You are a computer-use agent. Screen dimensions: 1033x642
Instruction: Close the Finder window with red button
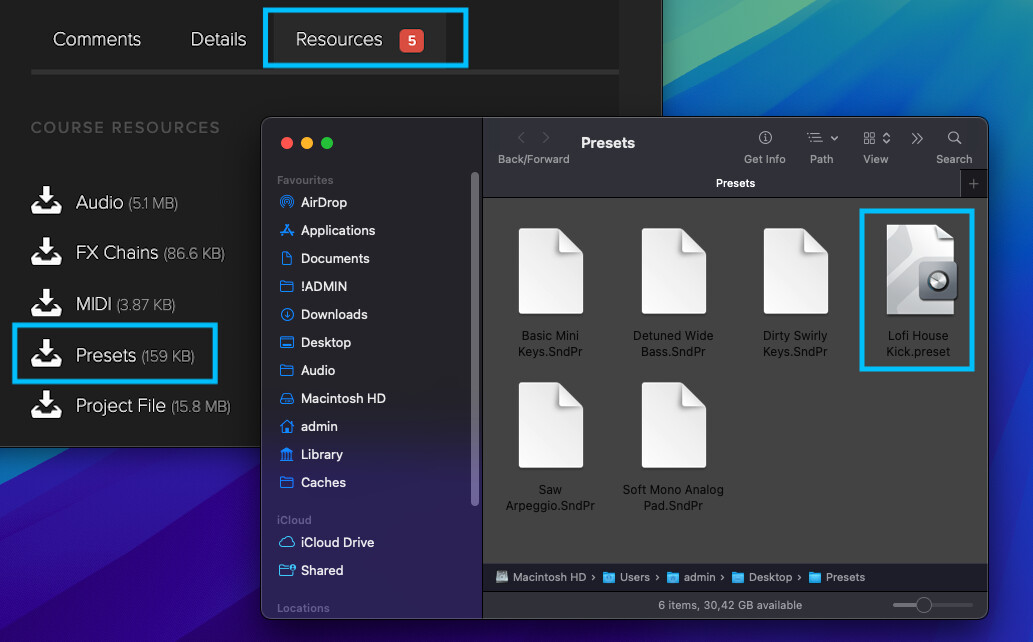click(287, 143)
